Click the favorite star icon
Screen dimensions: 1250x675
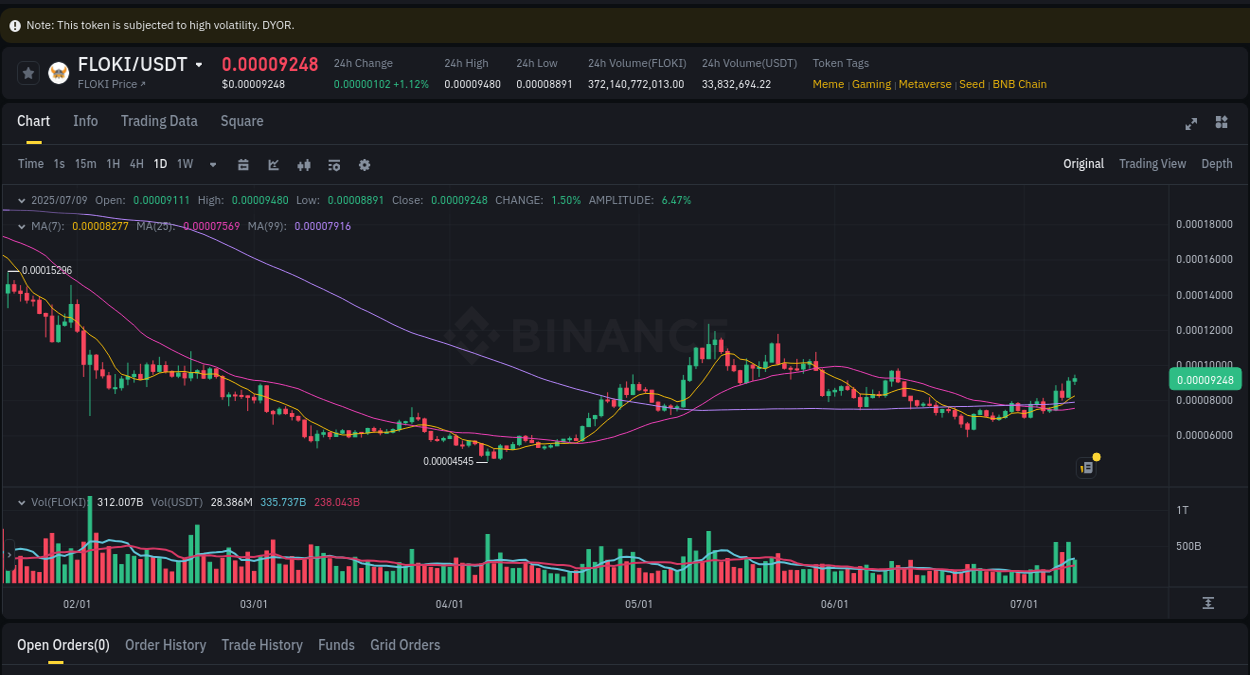pos(27,72)
